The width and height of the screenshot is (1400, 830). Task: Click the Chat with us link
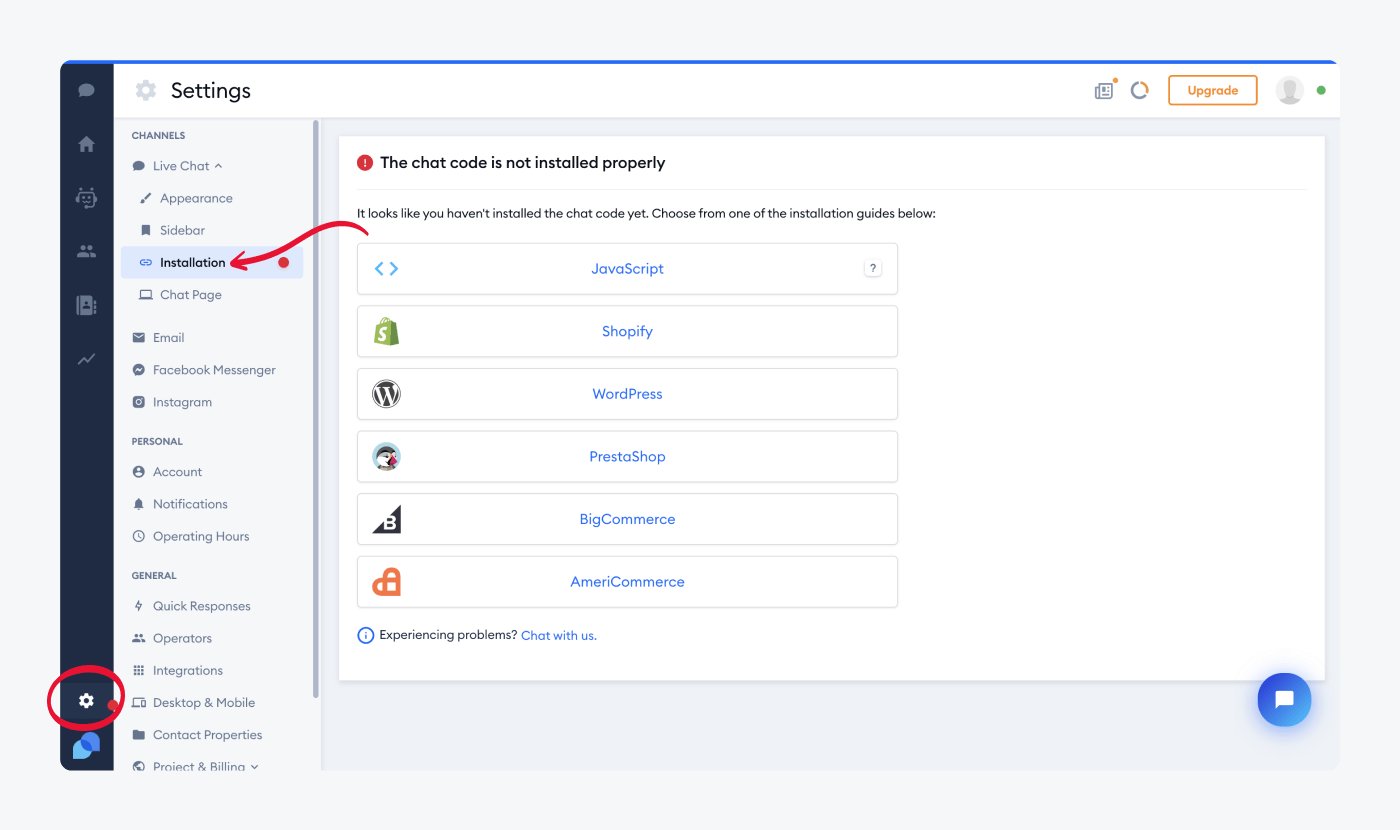[558, 635]
